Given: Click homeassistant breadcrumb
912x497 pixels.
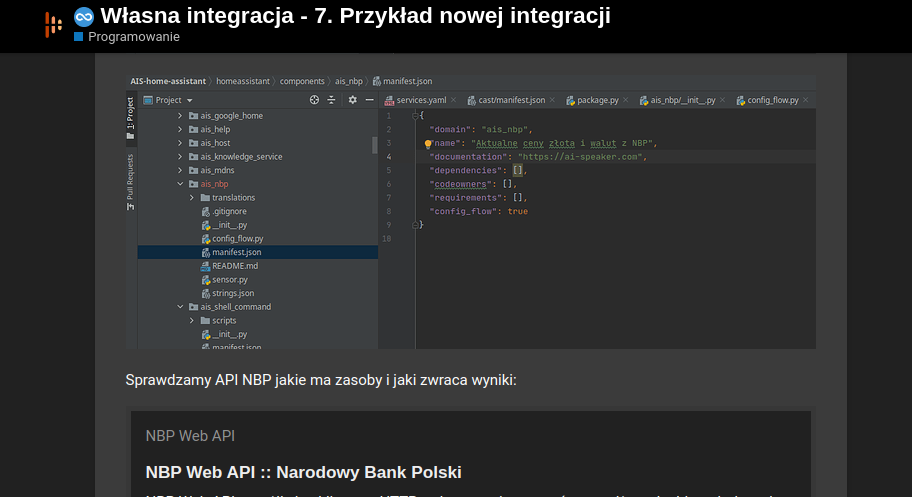Looking at the screenshot, I should pyautogui.click(x=243, y=81).
